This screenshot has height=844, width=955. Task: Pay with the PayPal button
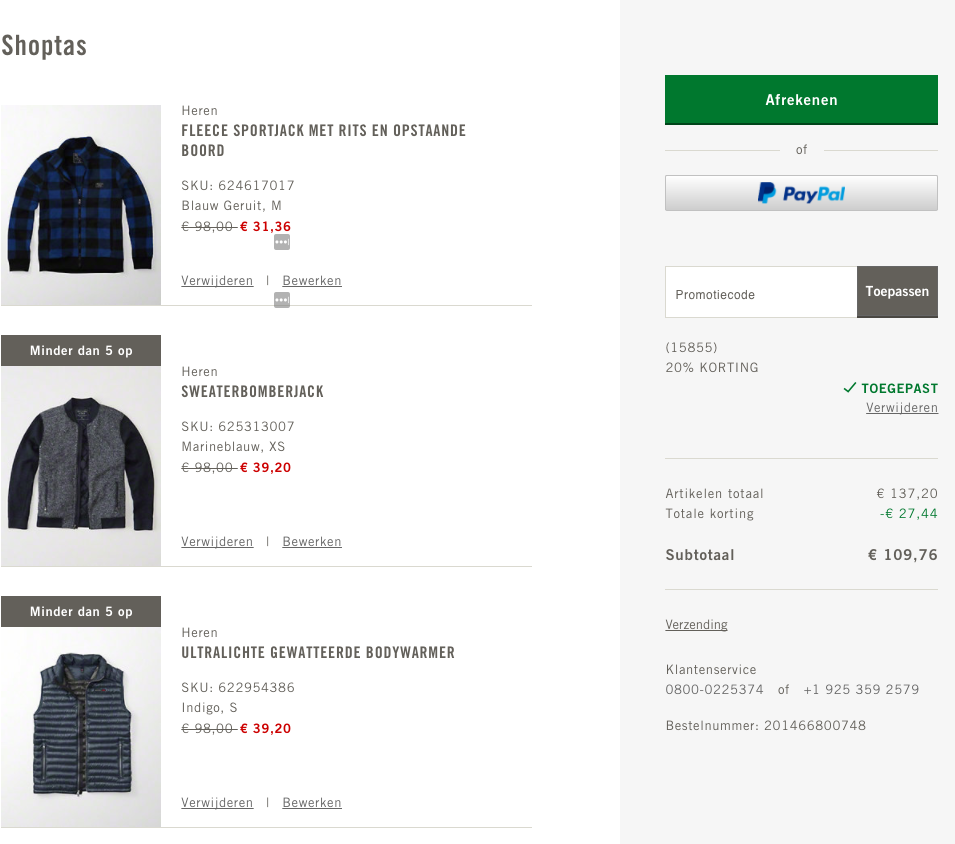(x=801, y=193)
